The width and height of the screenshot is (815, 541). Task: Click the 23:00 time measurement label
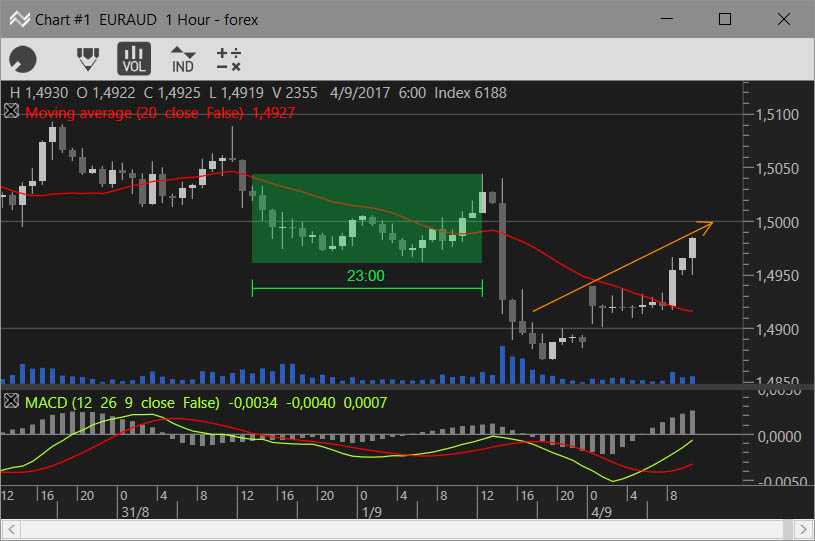[365, 276]
